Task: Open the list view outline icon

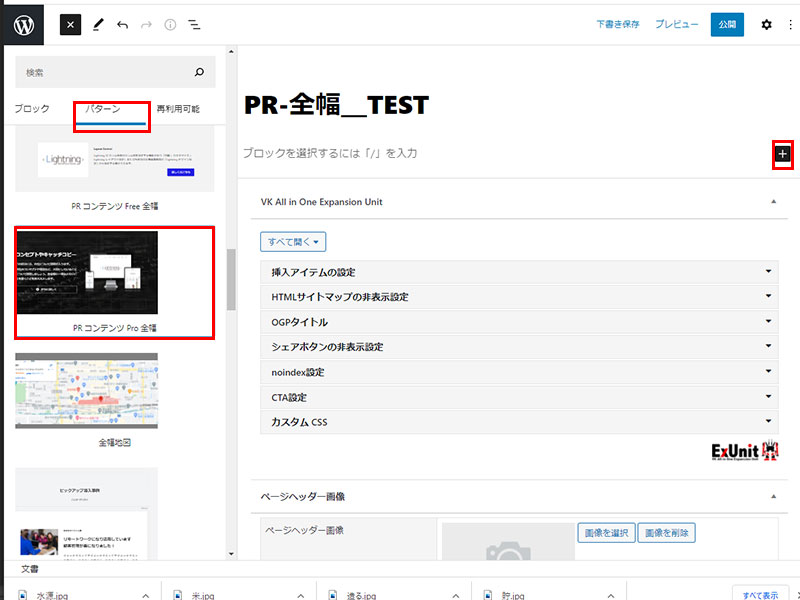Action: [194, 24]
